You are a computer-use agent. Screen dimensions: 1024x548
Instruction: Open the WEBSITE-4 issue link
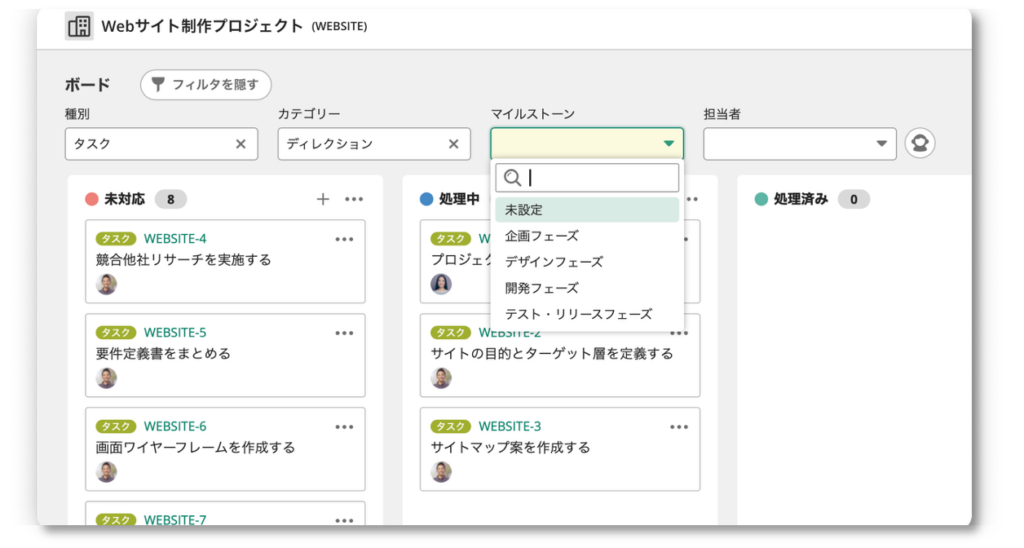point(175,239)
